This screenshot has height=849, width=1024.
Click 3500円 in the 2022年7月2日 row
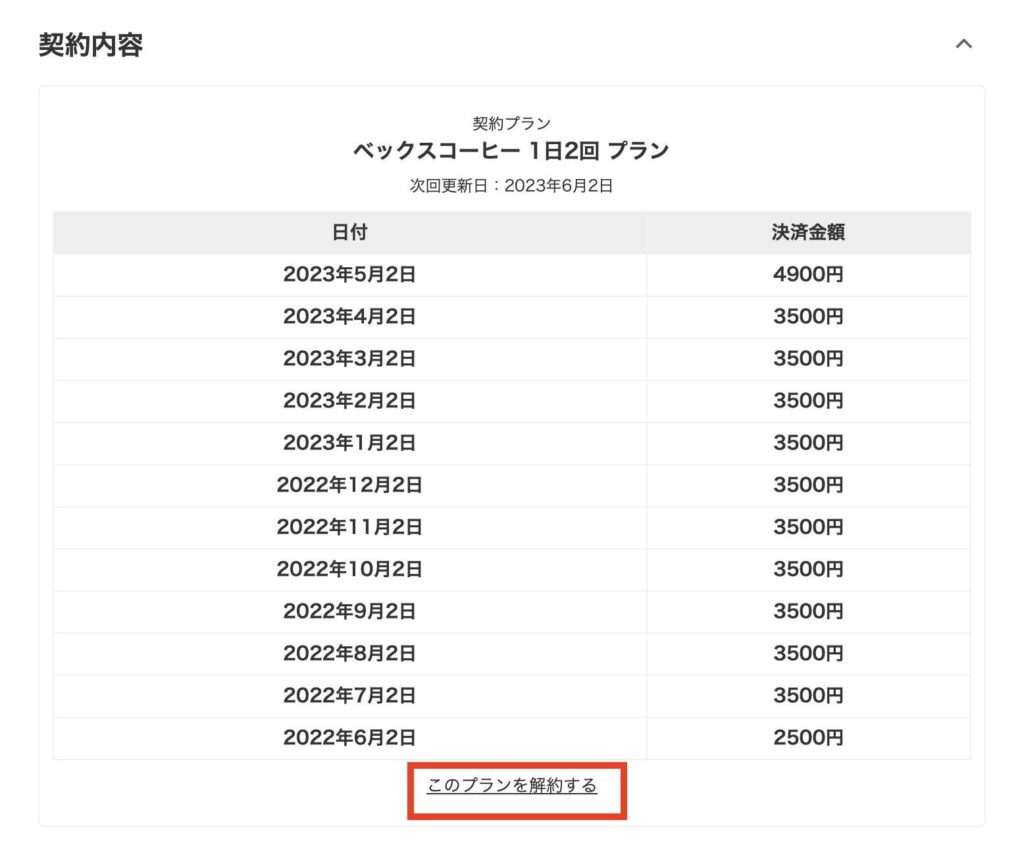(808, 696)
